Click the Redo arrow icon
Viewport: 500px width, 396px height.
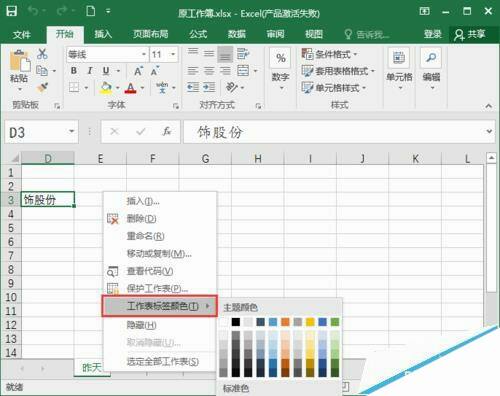tap(62, 11)
